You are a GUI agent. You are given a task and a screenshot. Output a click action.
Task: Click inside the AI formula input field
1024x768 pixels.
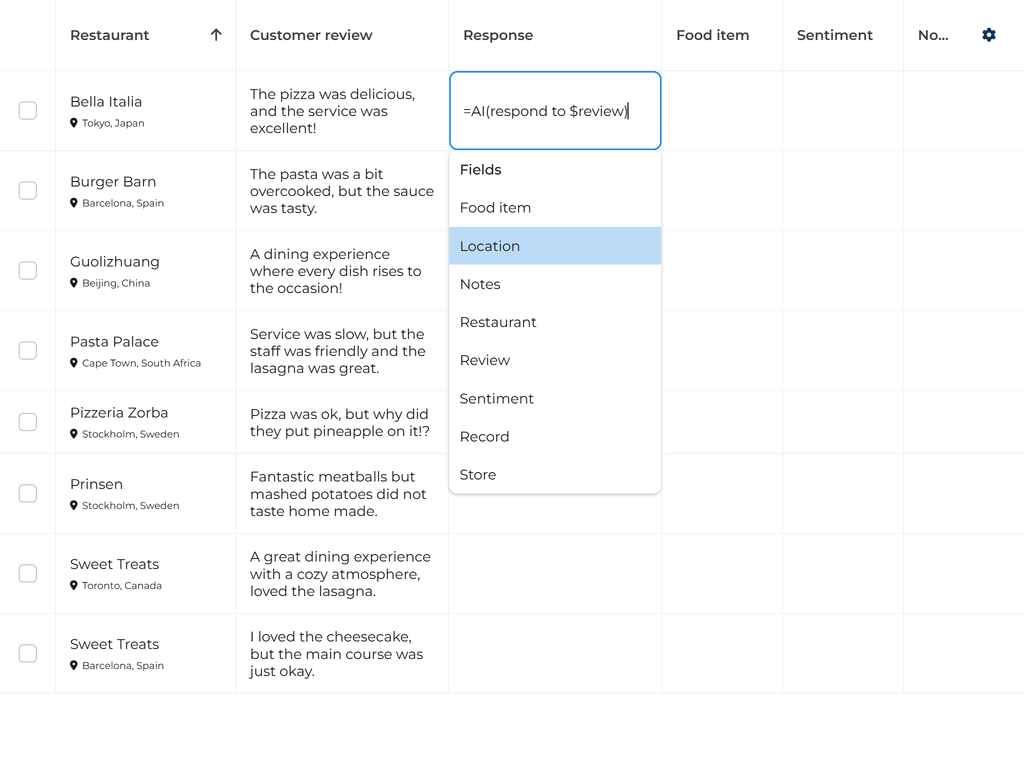555,111
